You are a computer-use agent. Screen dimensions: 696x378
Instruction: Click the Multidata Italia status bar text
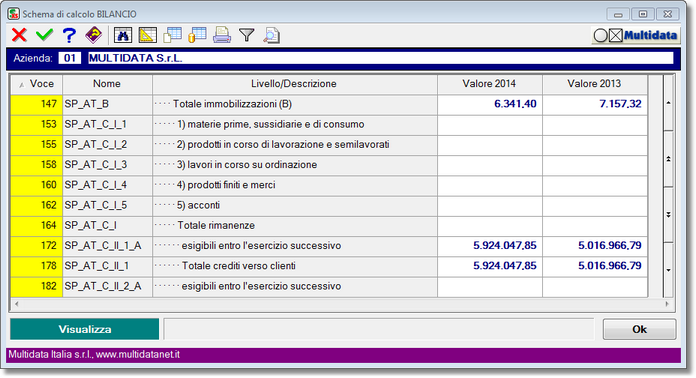94,355
